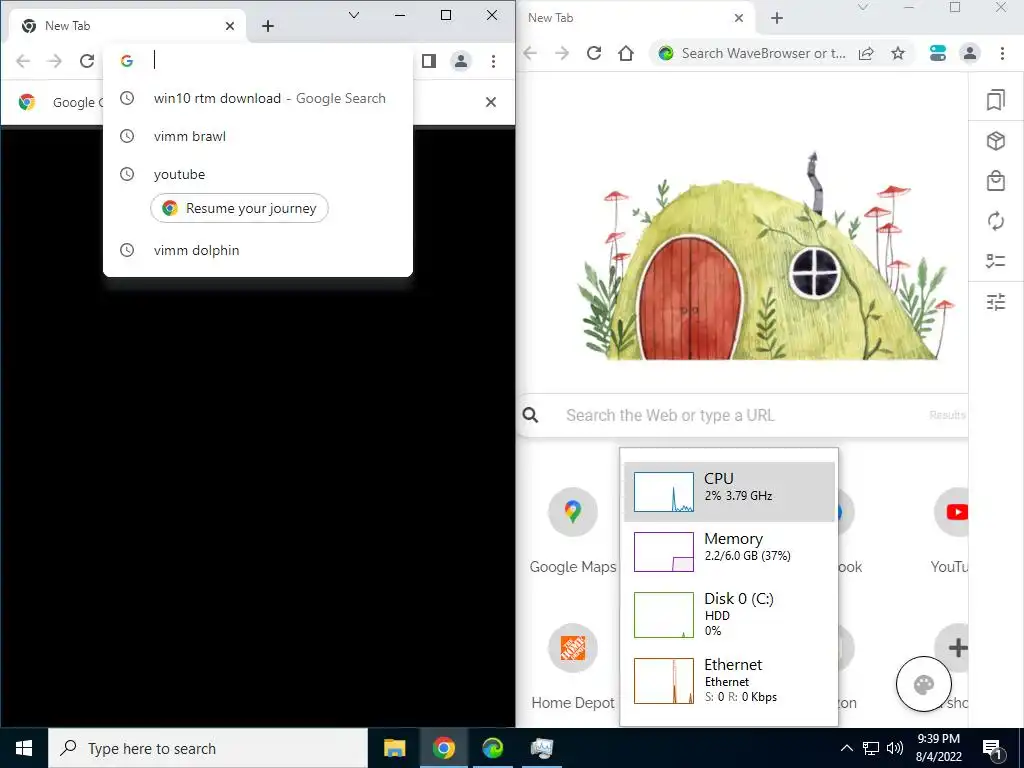1024x768 pixels.
Task: Expand Chrome tab search chevron
Action: coord(354,15)
